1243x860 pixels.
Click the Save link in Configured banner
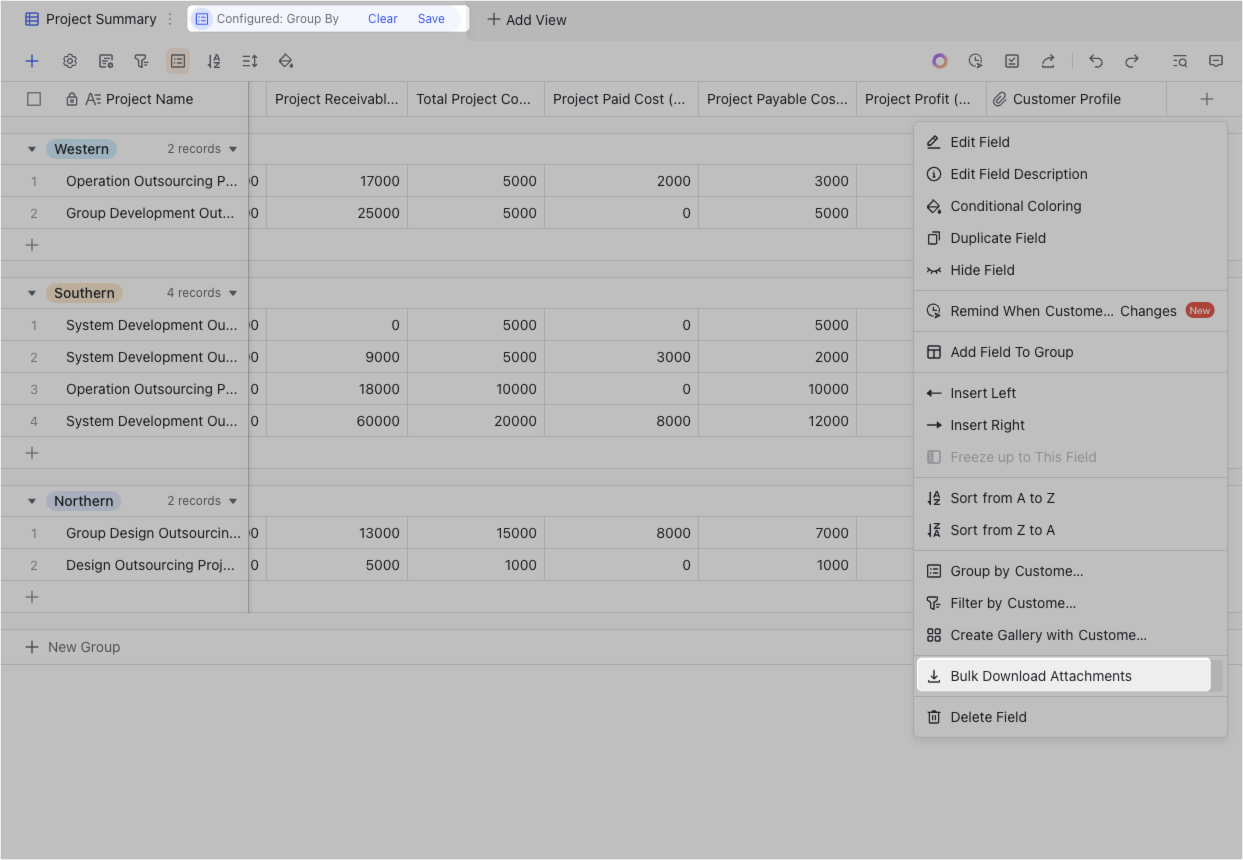[x=431, y=19]
